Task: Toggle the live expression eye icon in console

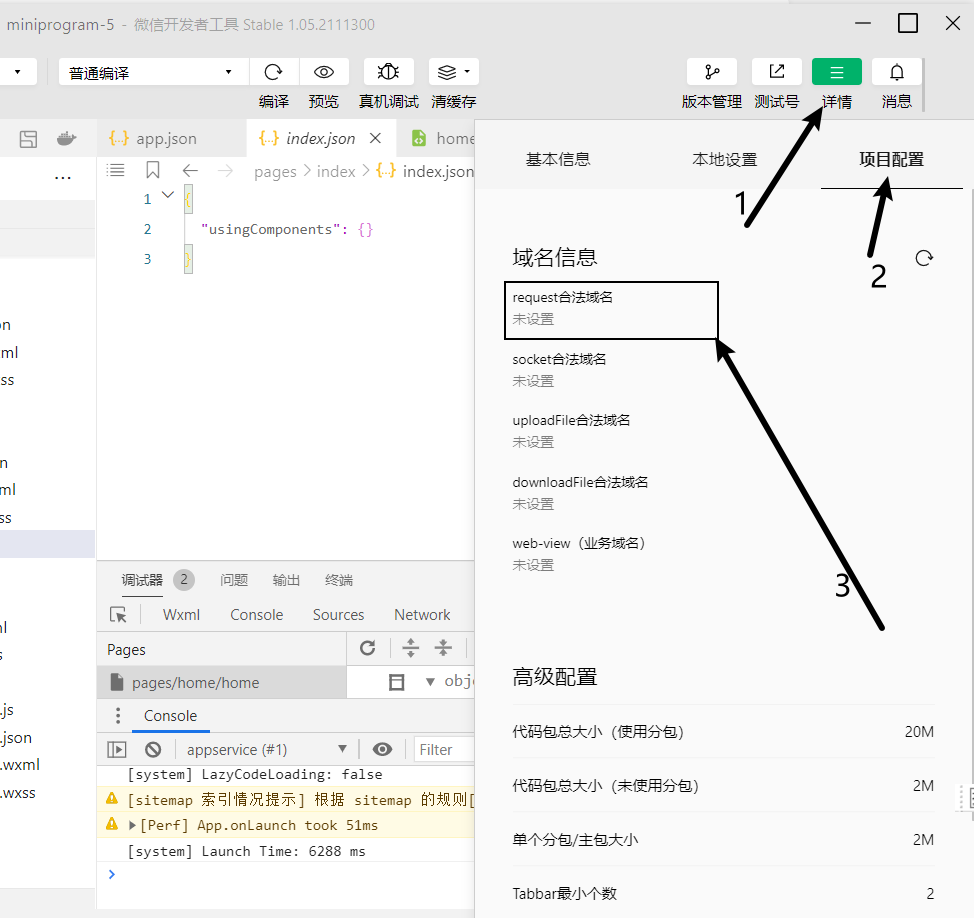Action: click(382, 750)
